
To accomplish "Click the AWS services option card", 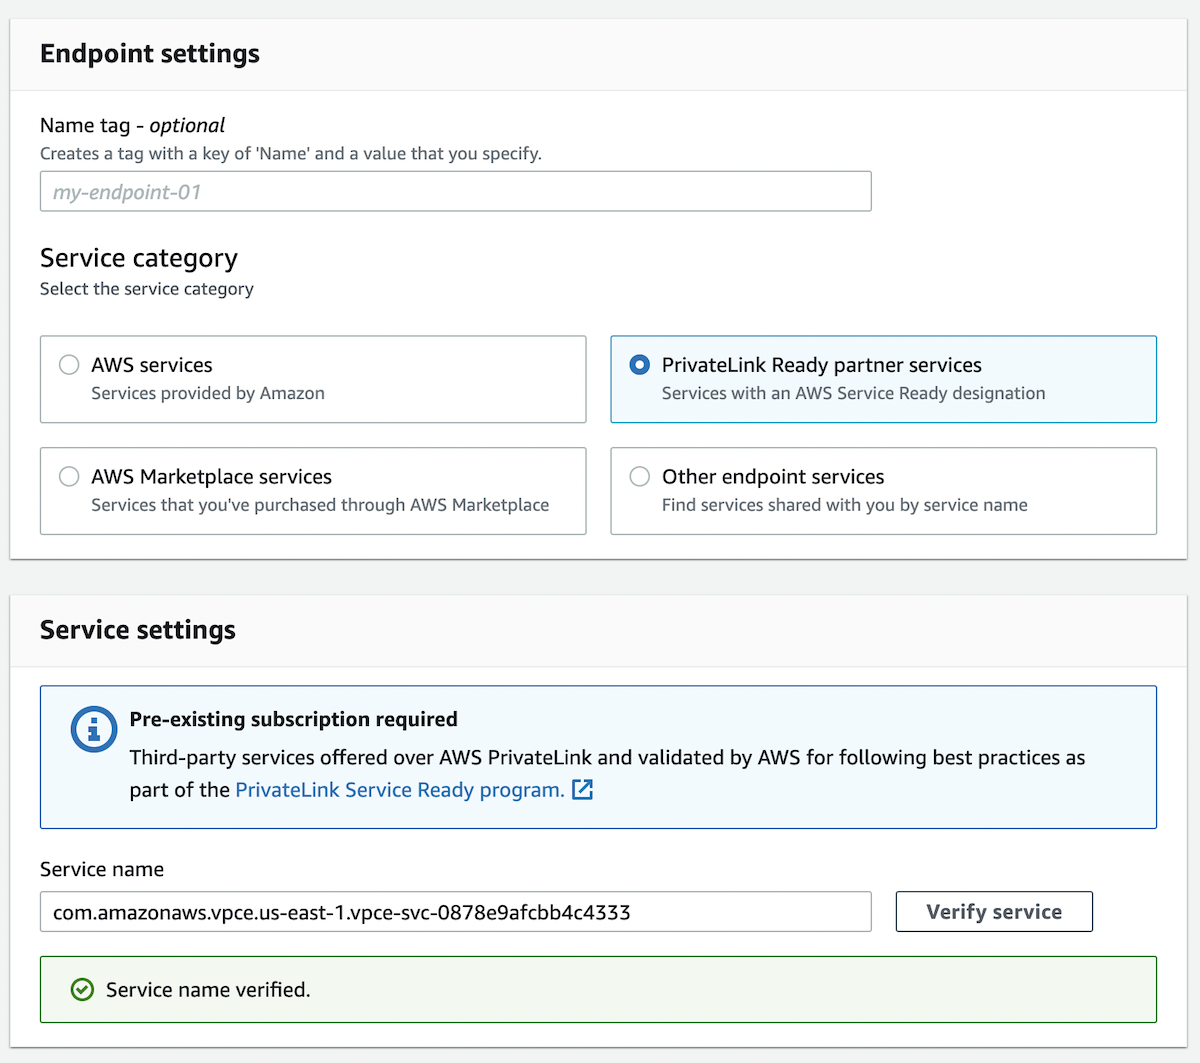I will [x=313, y=379].
